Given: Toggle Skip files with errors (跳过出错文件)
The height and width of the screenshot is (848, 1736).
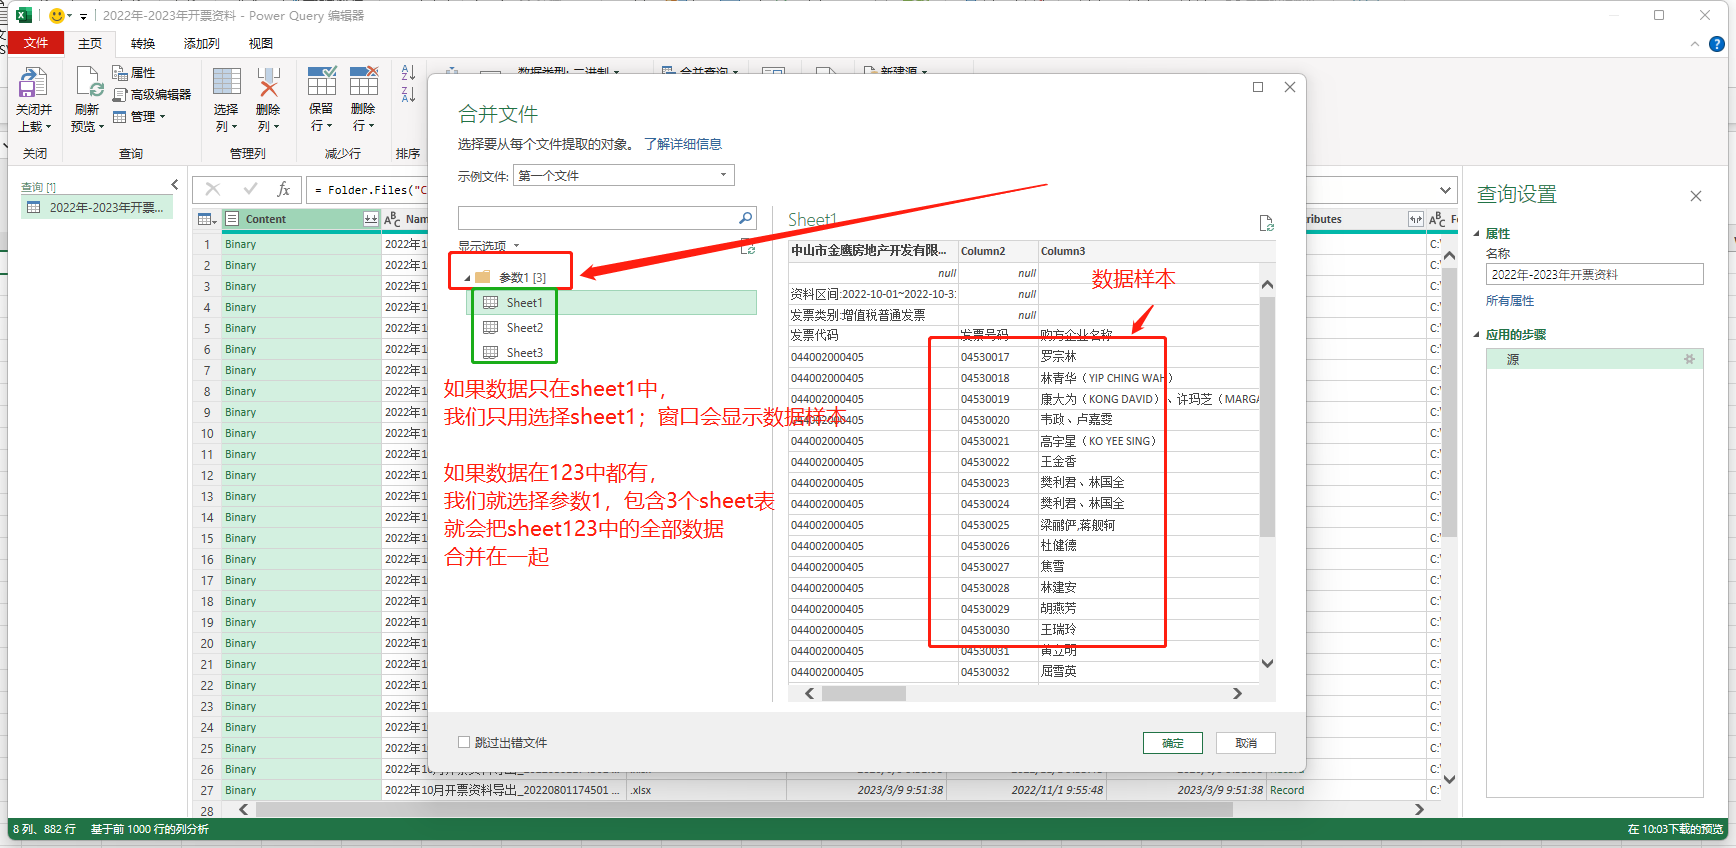Looking at the screenshot, I should 464,742.
